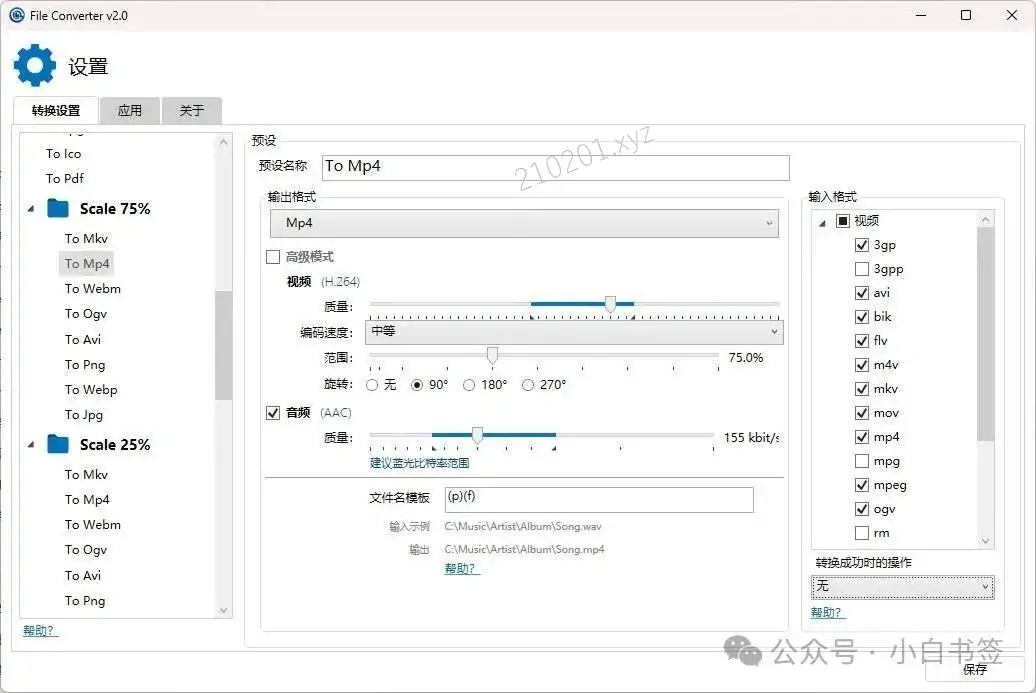
Task: Check the rm input format
Action: pyautogui.click(x=862, y=532)
